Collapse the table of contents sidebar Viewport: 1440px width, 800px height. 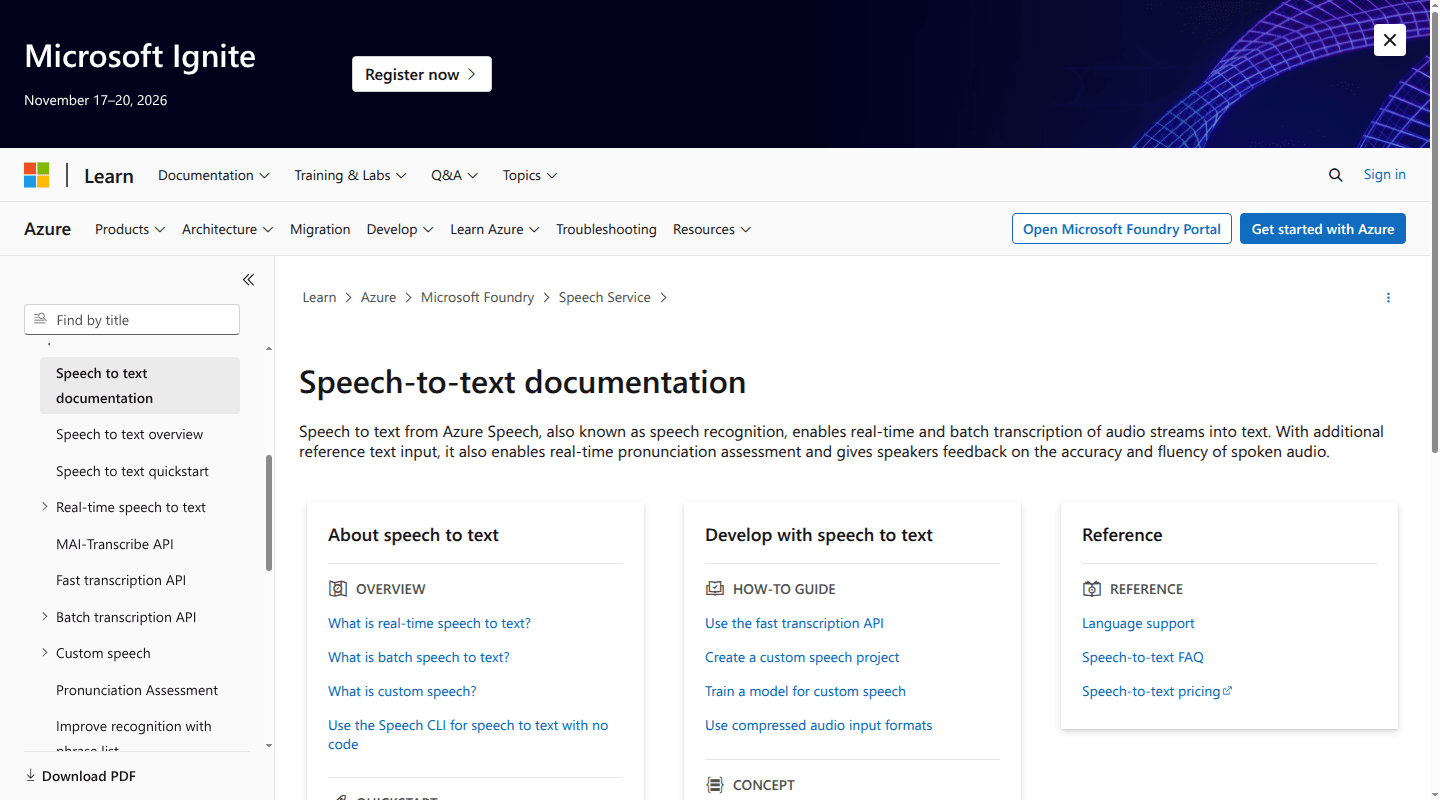click(248, 280)
